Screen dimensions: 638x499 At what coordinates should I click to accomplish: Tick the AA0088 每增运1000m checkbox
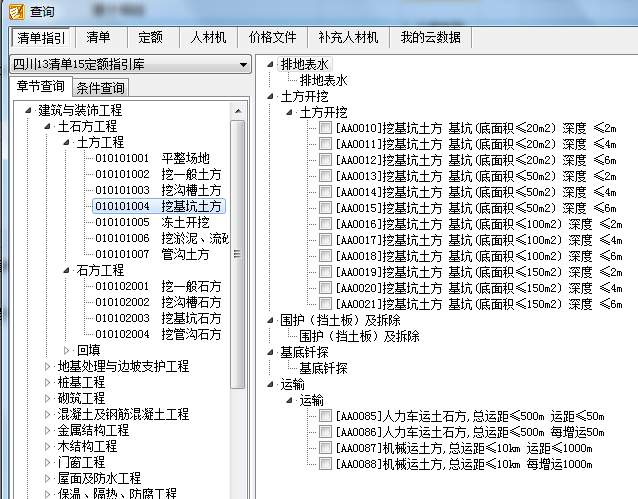click(325, 464)
